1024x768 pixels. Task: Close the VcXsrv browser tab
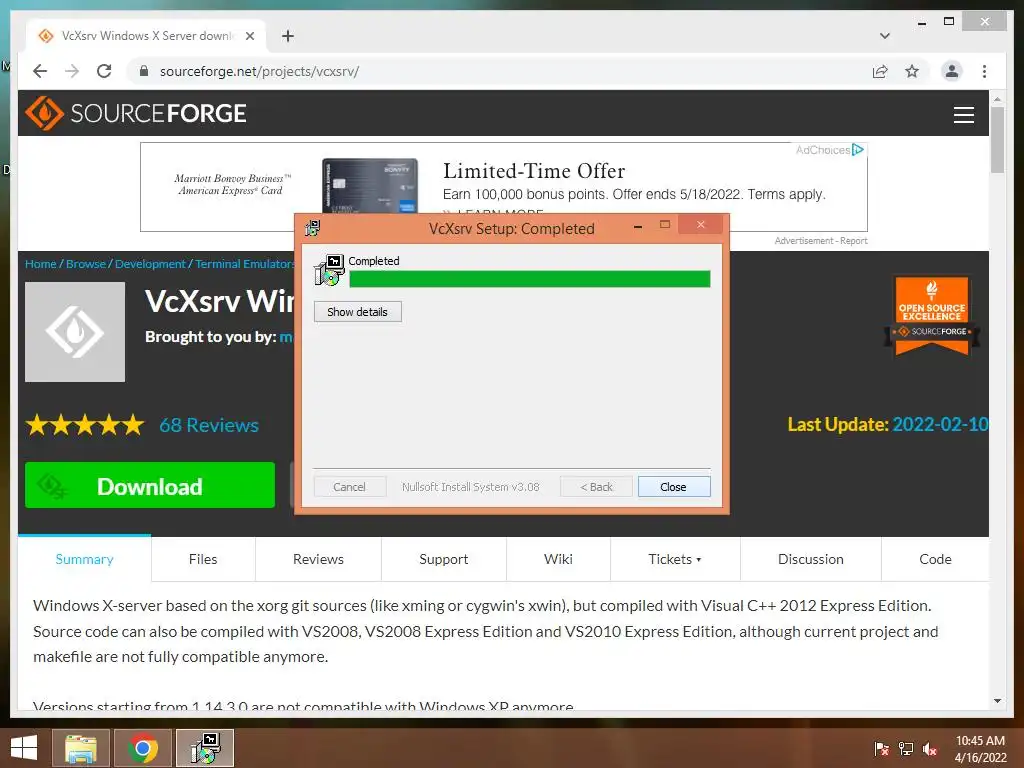[x=249, y=36]
